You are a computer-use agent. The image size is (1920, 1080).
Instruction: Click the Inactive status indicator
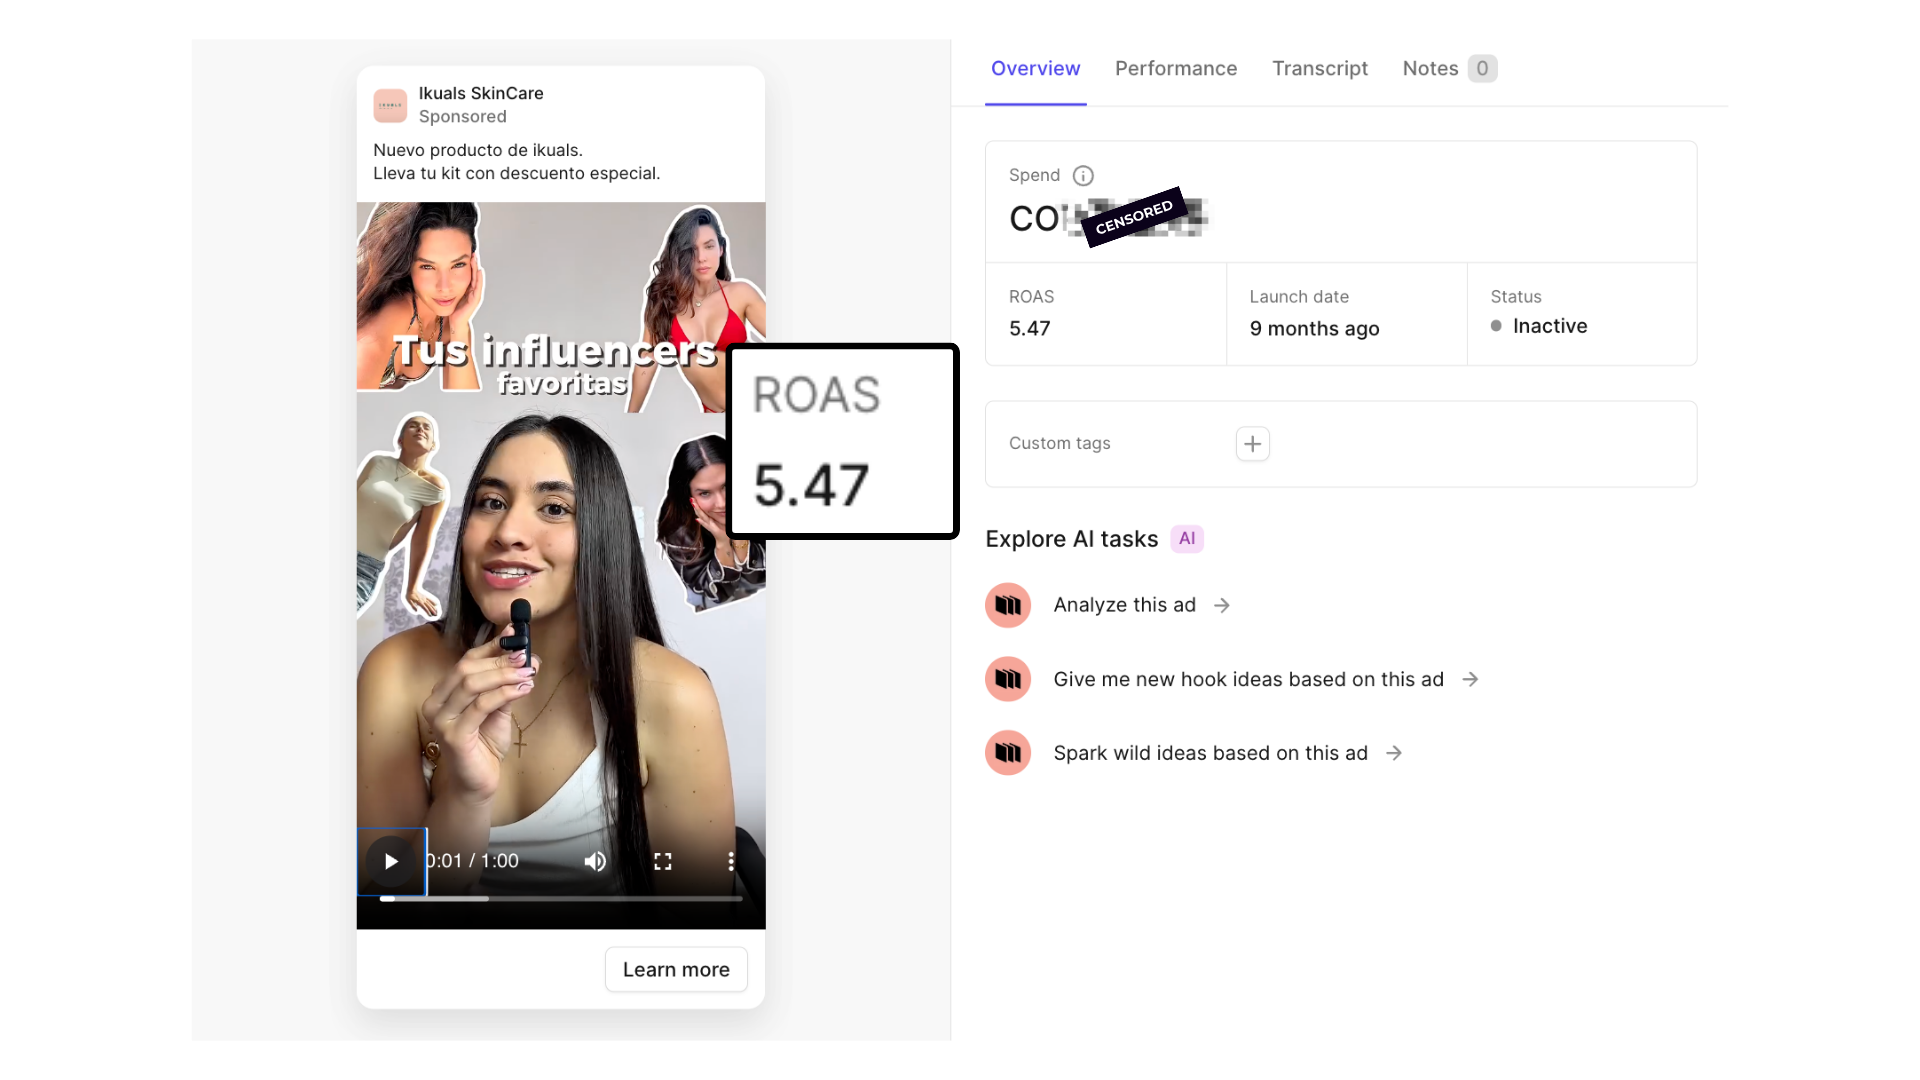click(1539, 326)
